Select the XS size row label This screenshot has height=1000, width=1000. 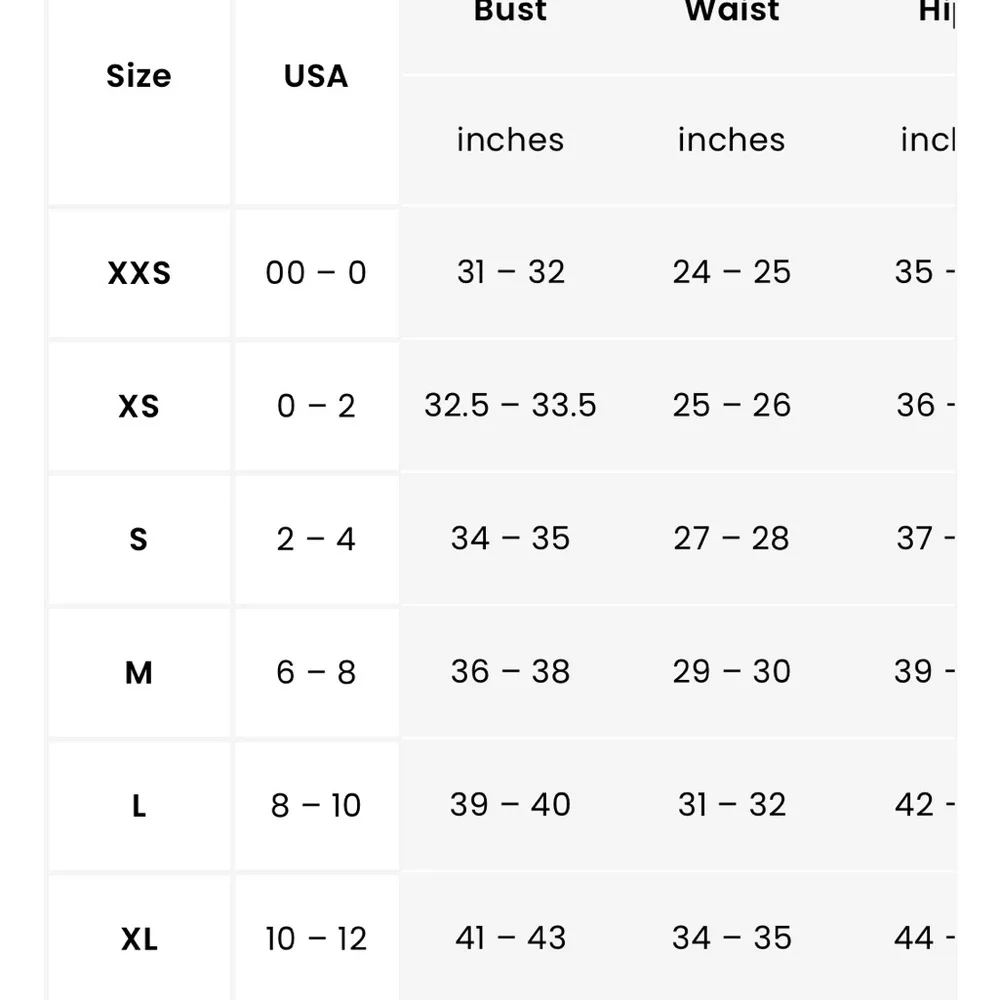(x=139, y=406)
